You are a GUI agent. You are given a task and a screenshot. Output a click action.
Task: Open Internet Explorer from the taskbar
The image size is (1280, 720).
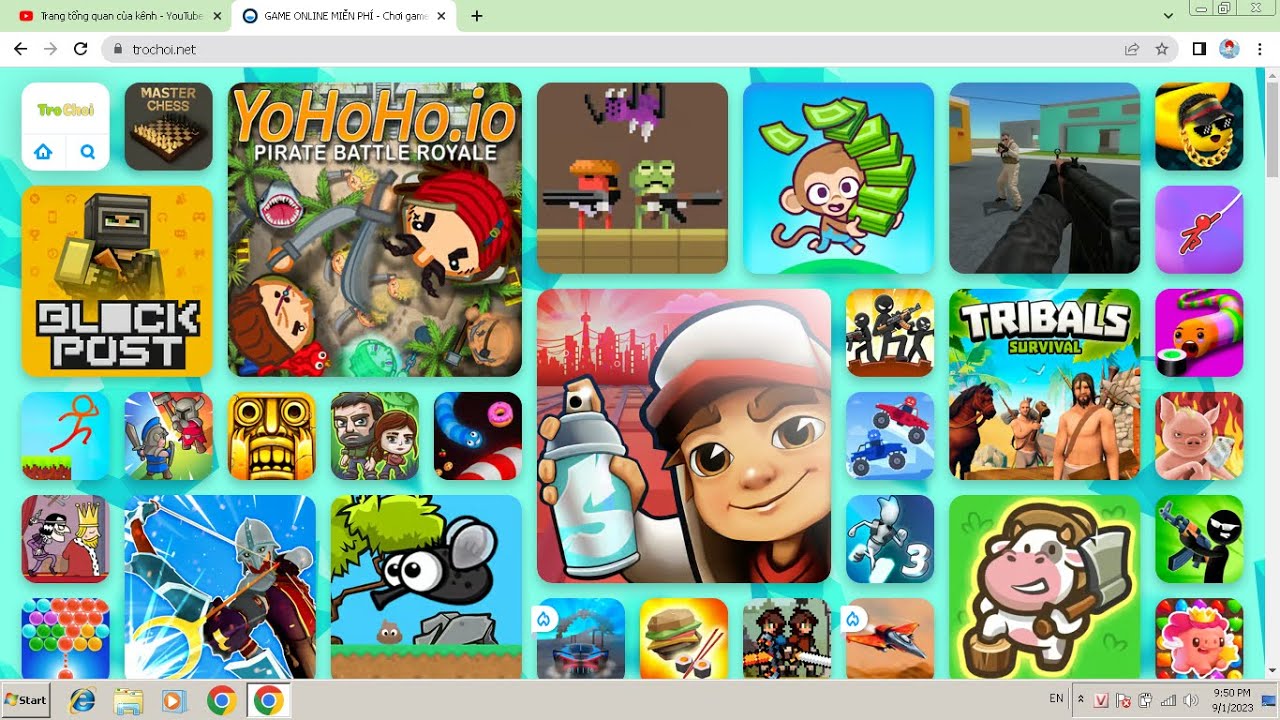[82, 701]
